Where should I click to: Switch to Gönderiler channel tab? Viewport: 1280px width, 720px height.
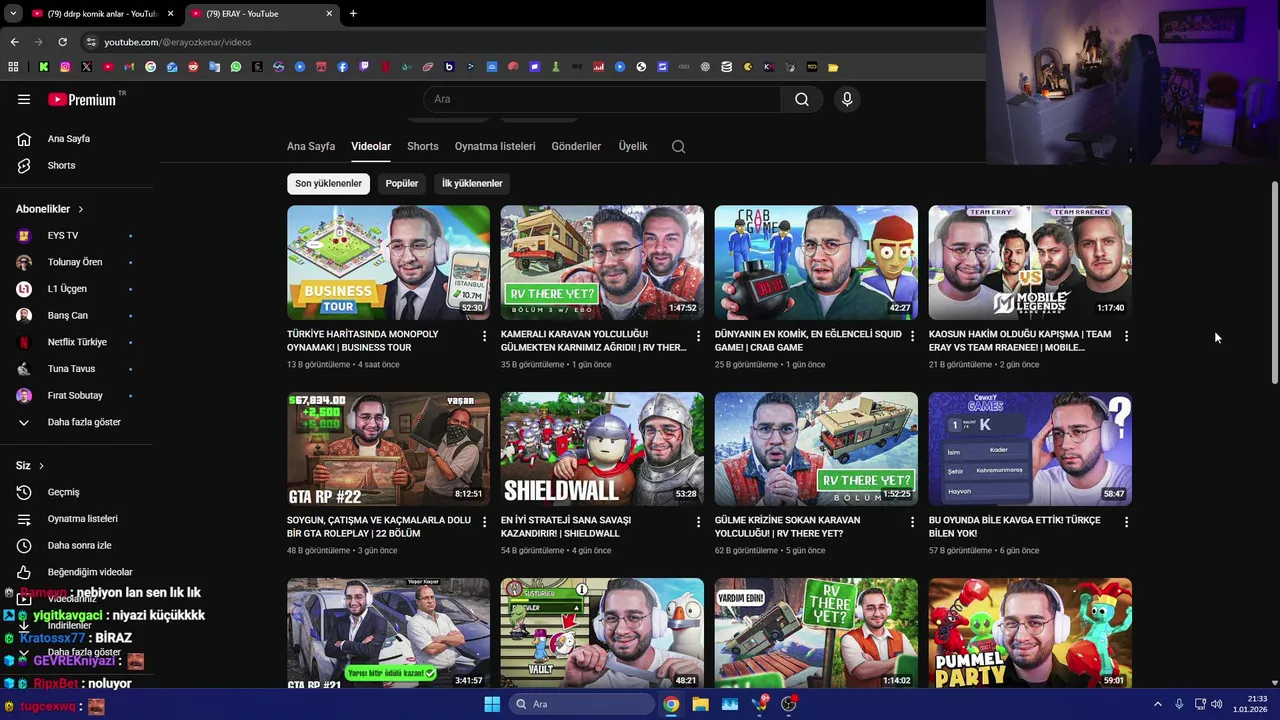[x=576, y=146]
